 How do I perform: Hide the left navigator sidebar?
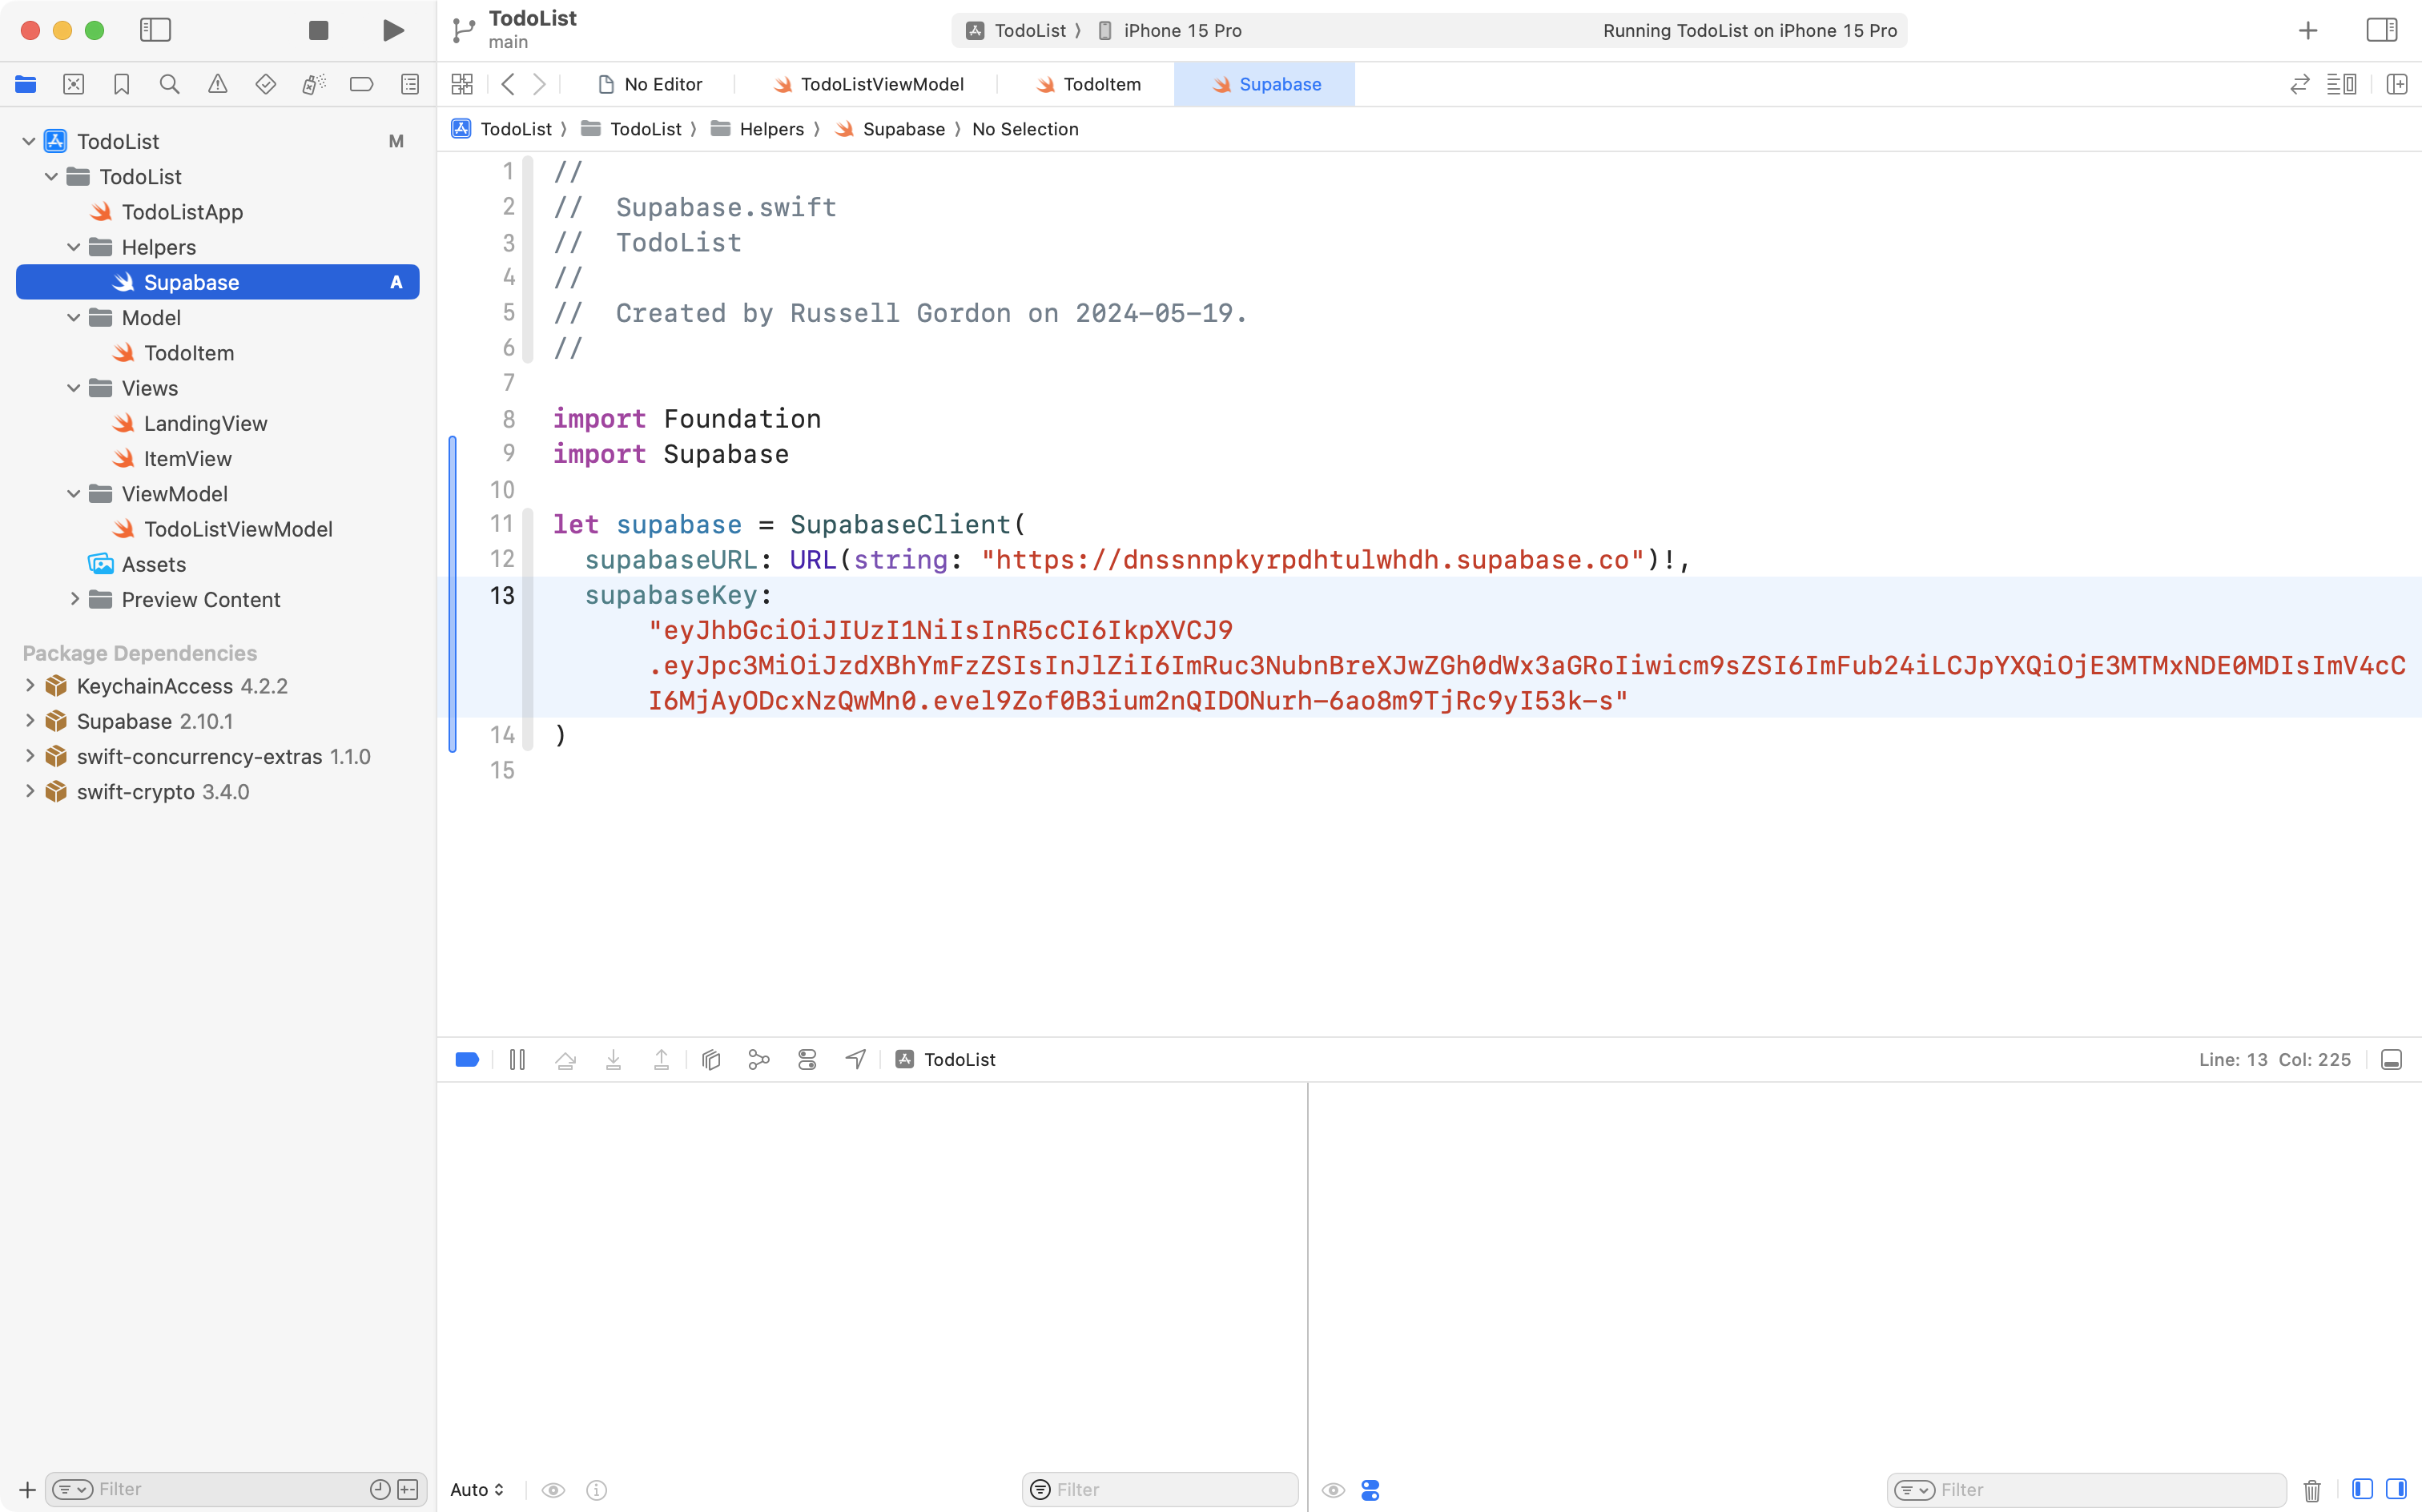point(156,30)
